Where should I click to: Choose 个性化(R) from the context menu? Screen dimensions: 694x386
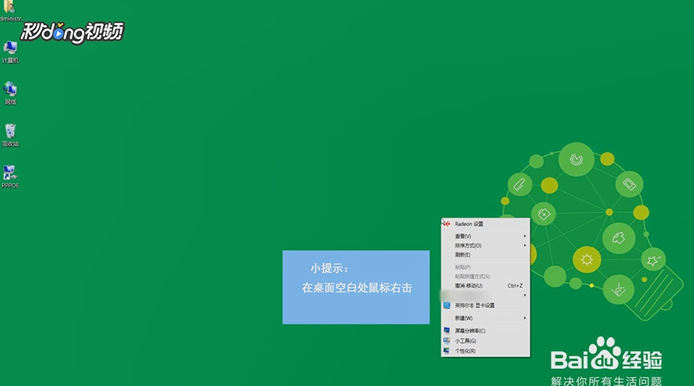486,351
